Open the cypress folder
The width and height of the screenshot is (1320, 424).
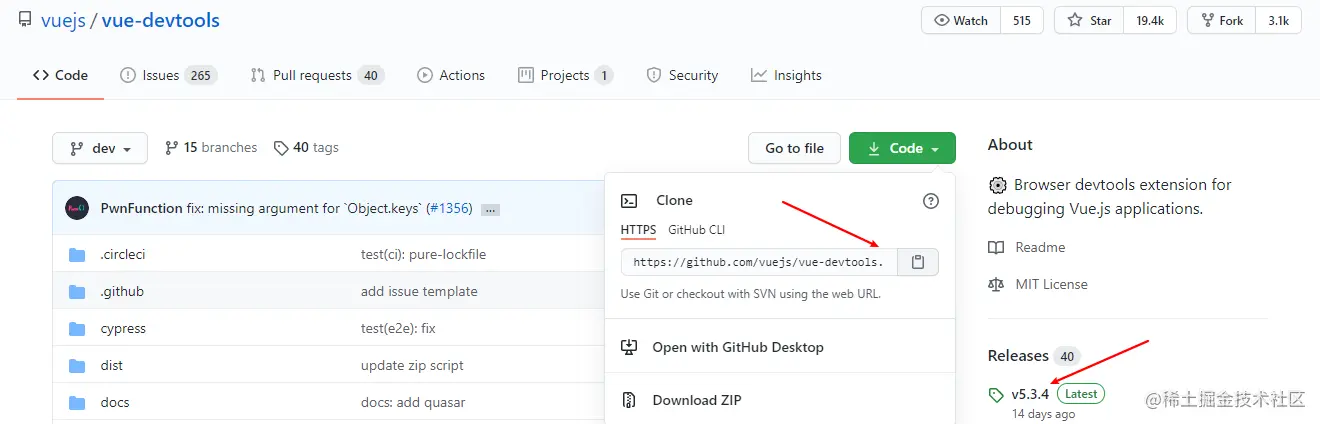click(x=123, y=328)
